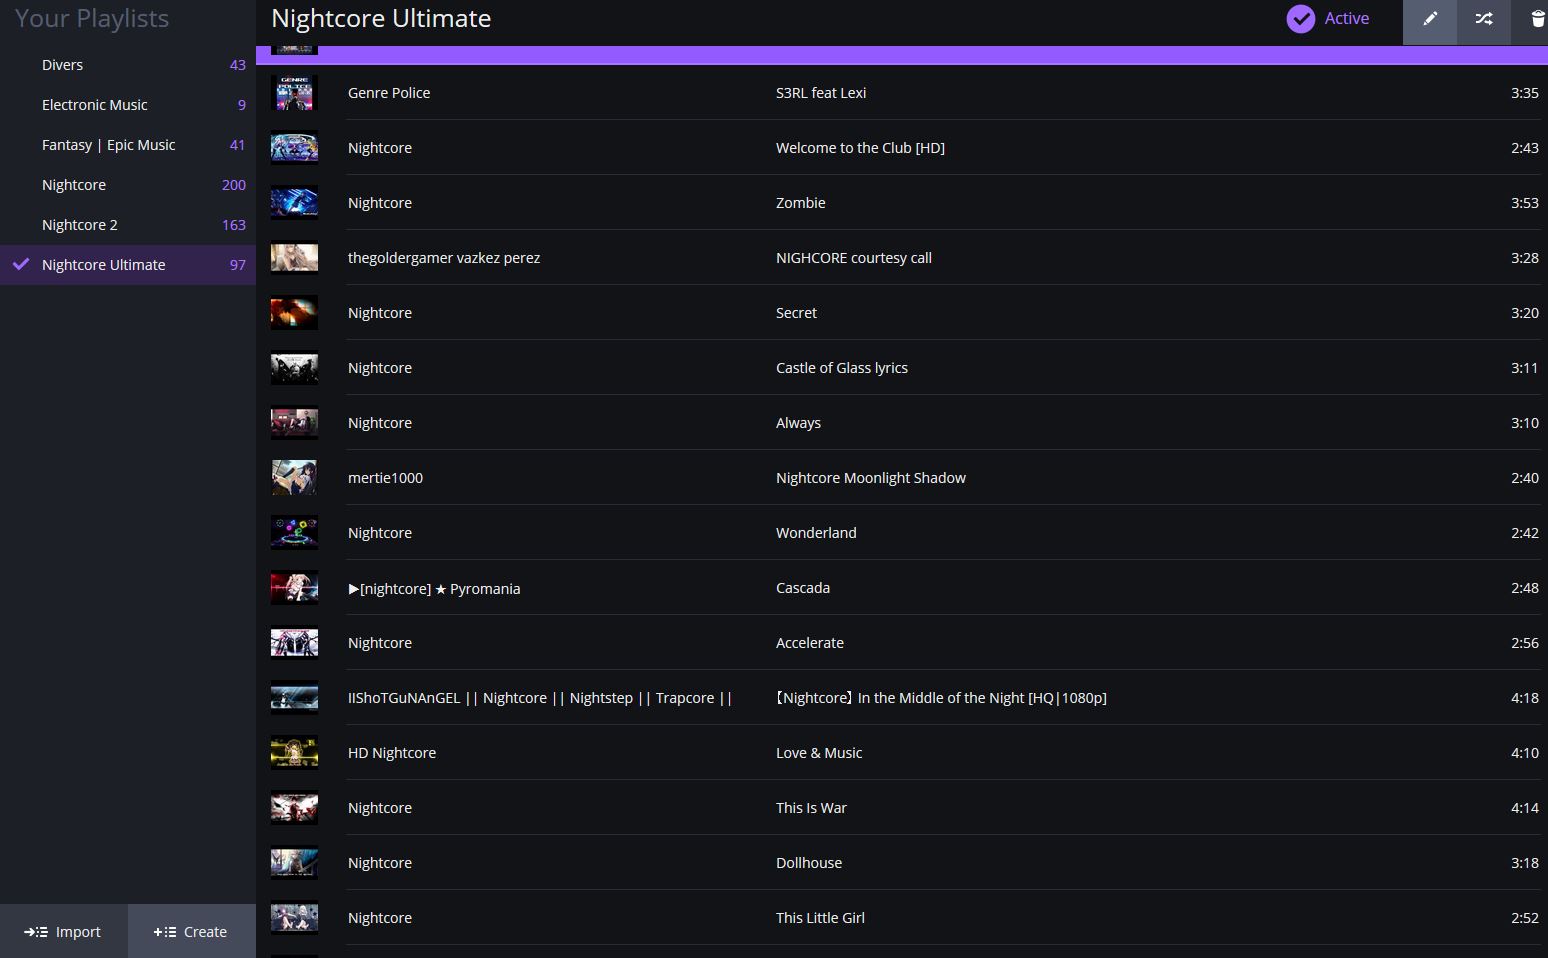Shuffle the playlist with the shuffle icon

tap(1484, 19)
